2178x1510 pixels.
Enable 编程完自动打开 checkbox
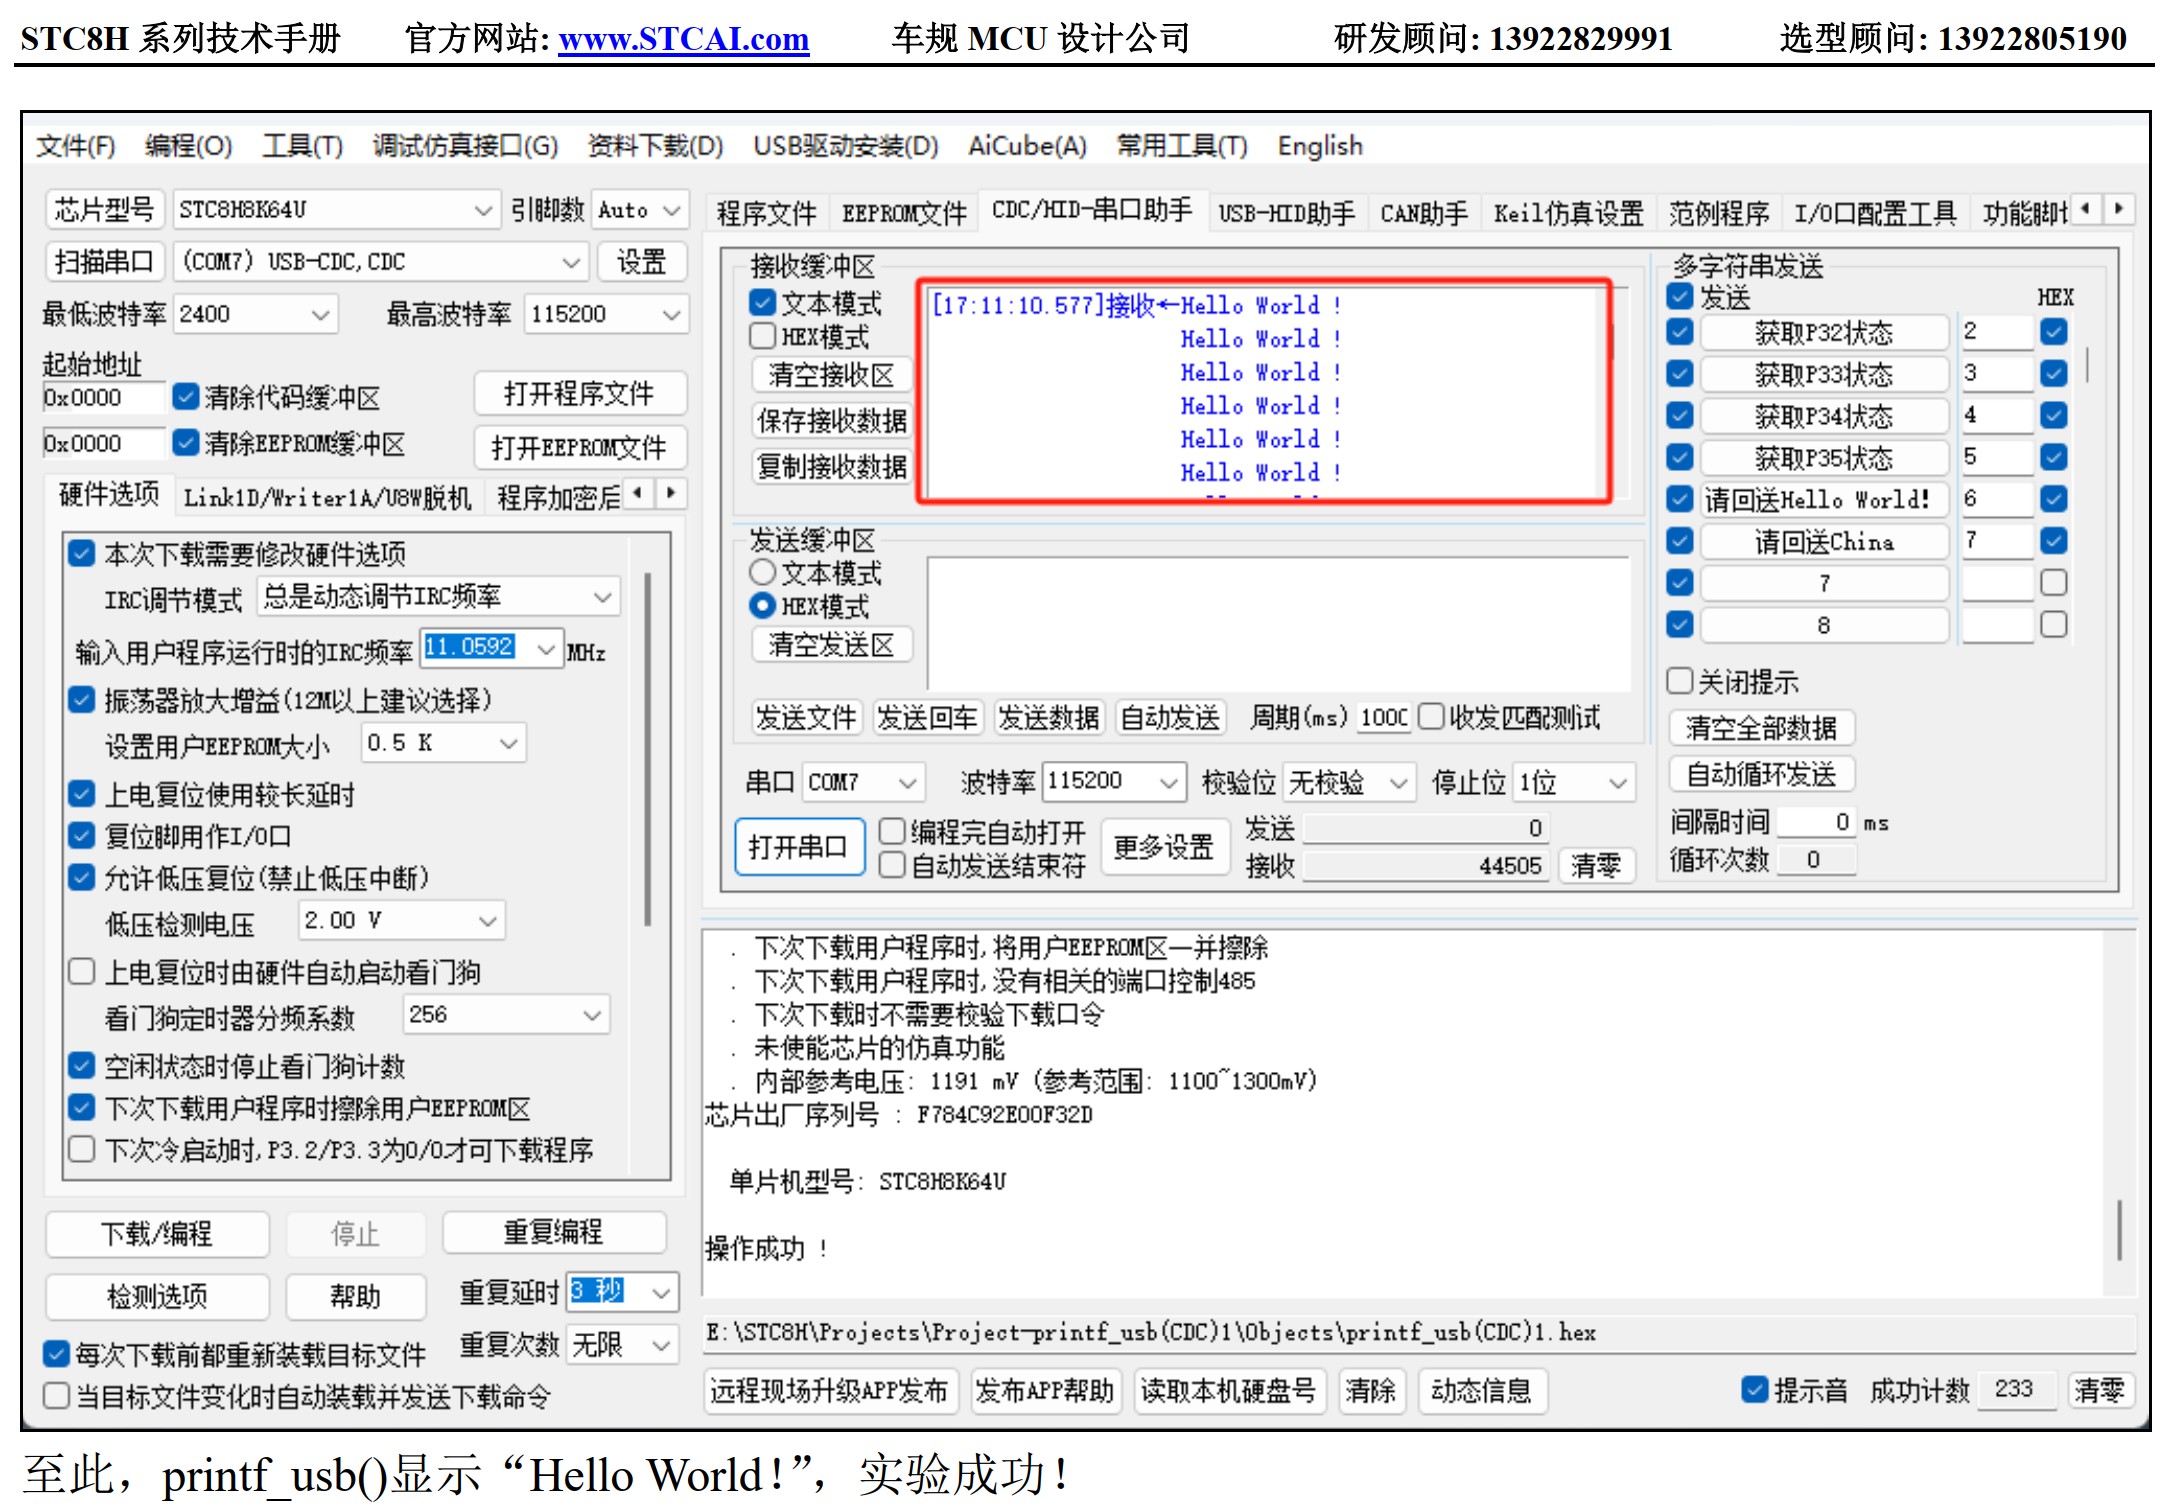(892, 831)
